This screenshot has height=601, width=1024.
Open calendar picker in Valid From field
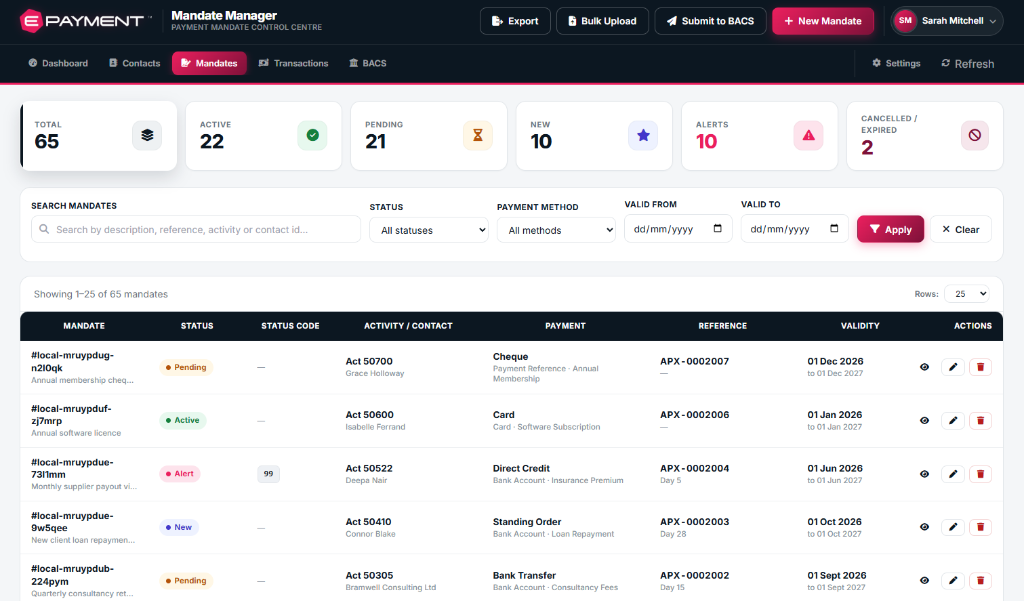click(x=718, y=229)
